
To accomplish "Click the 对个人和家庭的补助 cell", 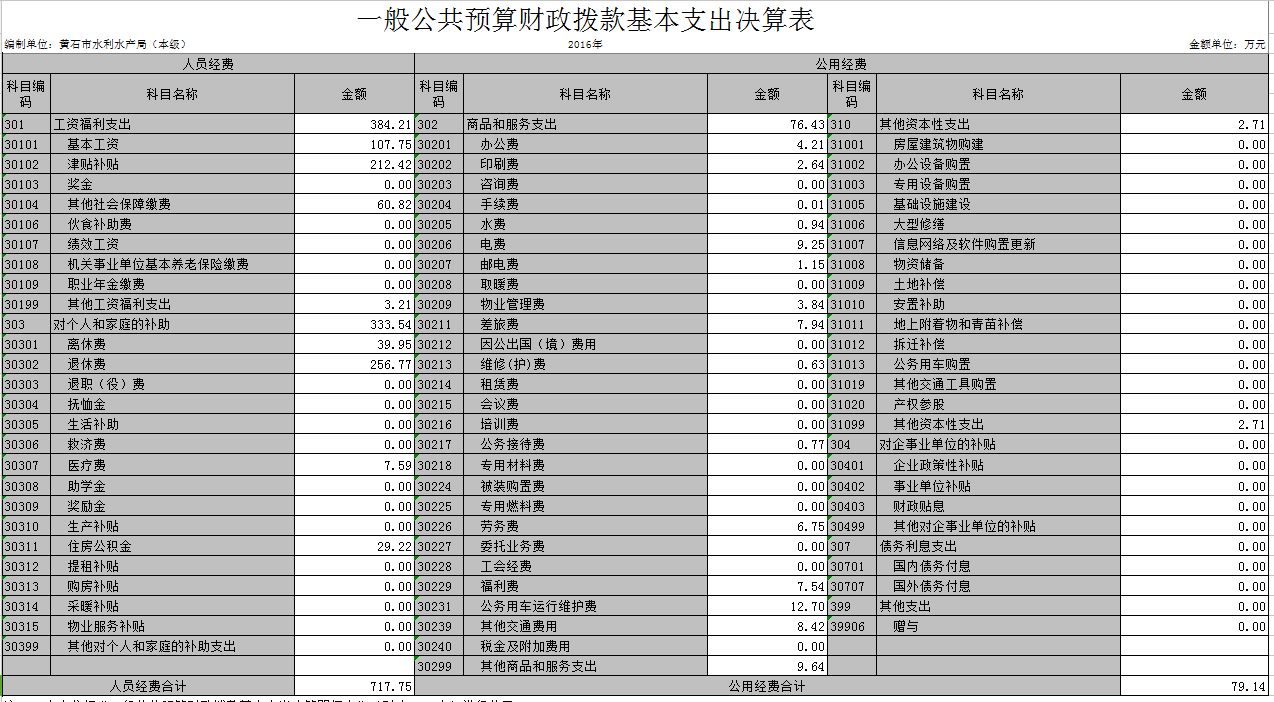I will [173, 325].
